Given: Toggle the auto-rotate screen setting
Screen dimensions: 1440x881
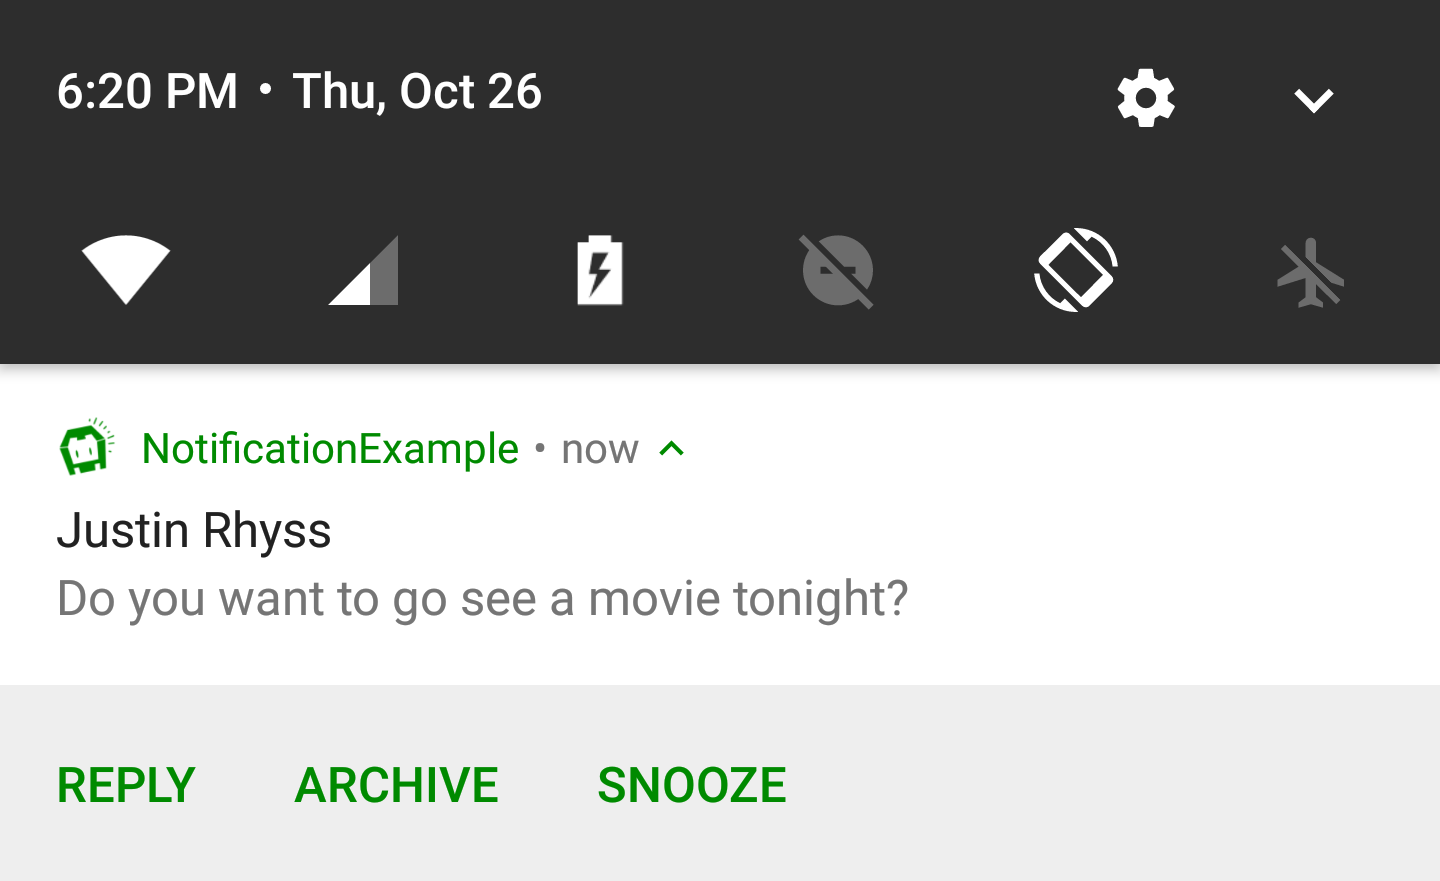Looking at the screenshot, I should click(1076, 270).
